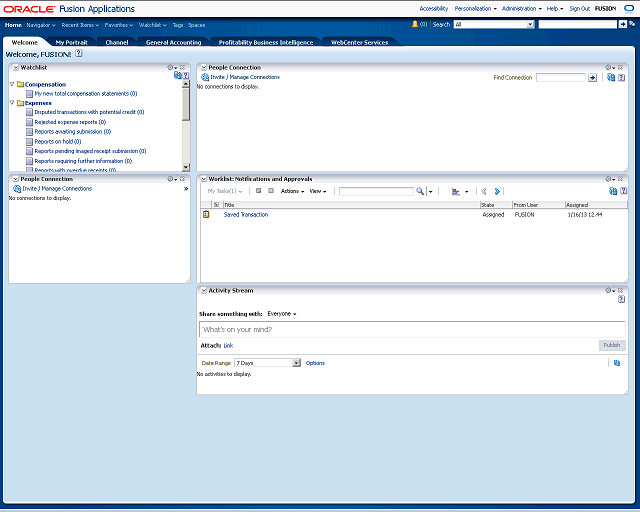Click What's on your mind field
The image size is (640, 512).
click(x=412, y=329)
